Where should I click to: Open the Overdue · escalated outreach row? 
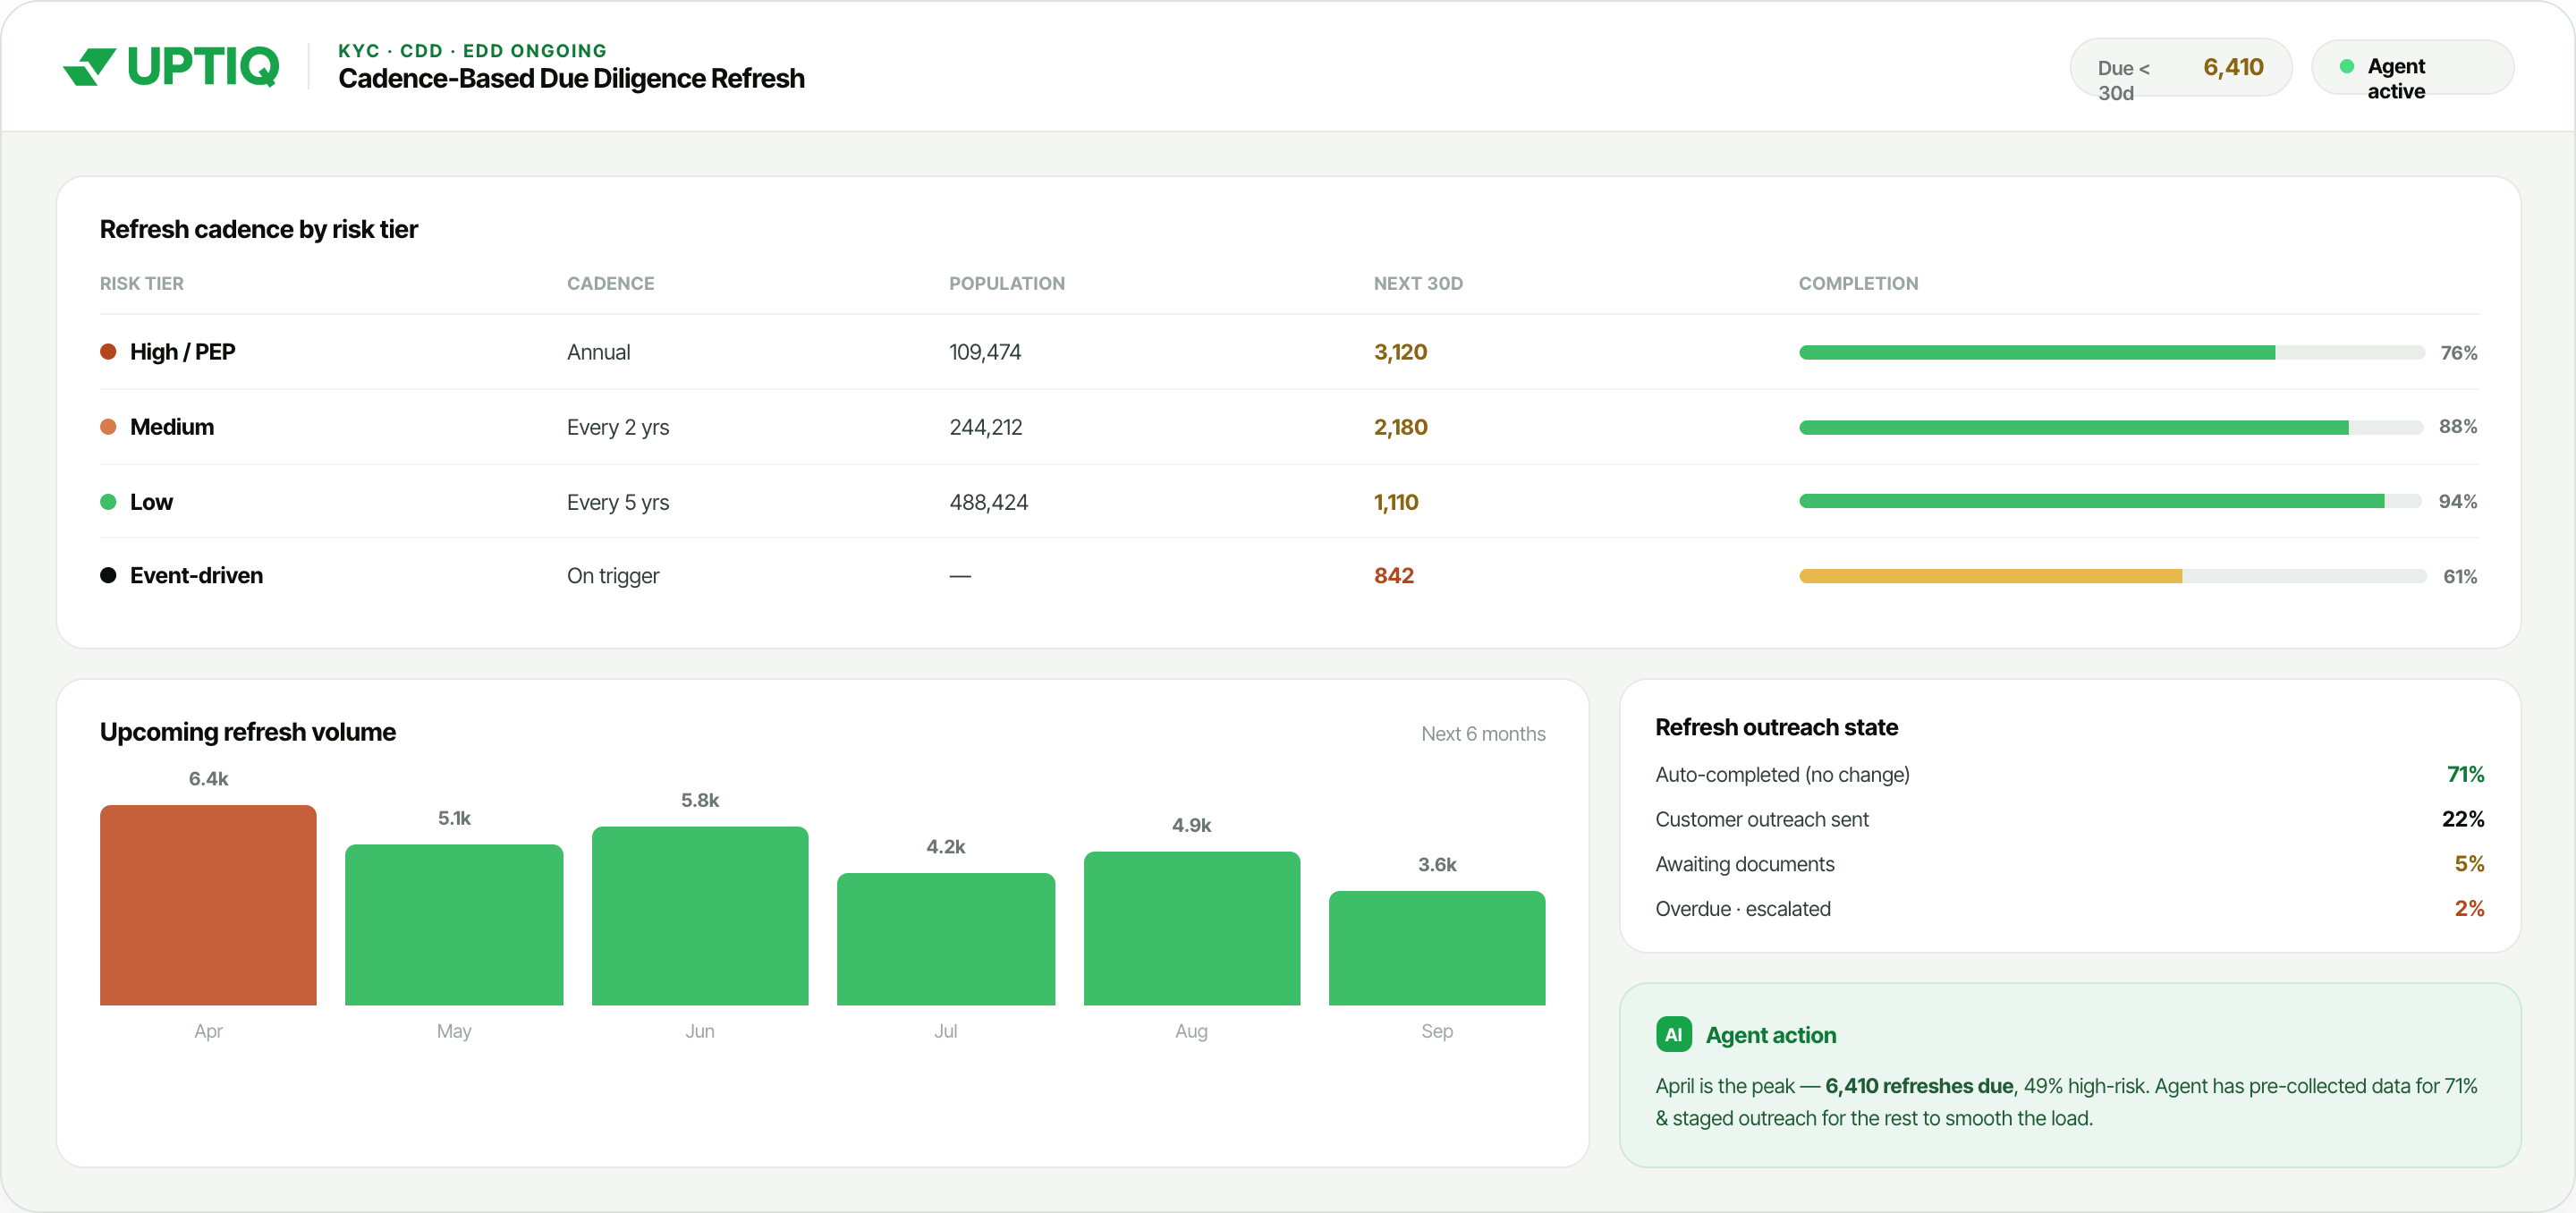coord(2069,908)
